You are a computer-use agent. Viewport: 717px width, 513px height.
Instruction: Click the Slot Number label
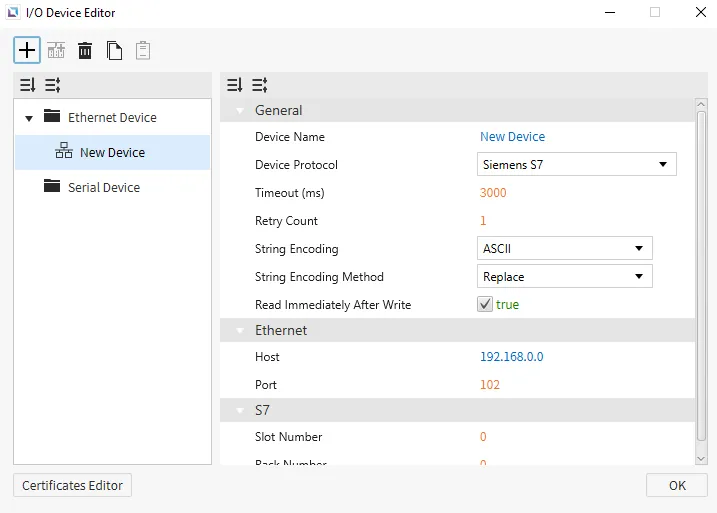[289, 437]
